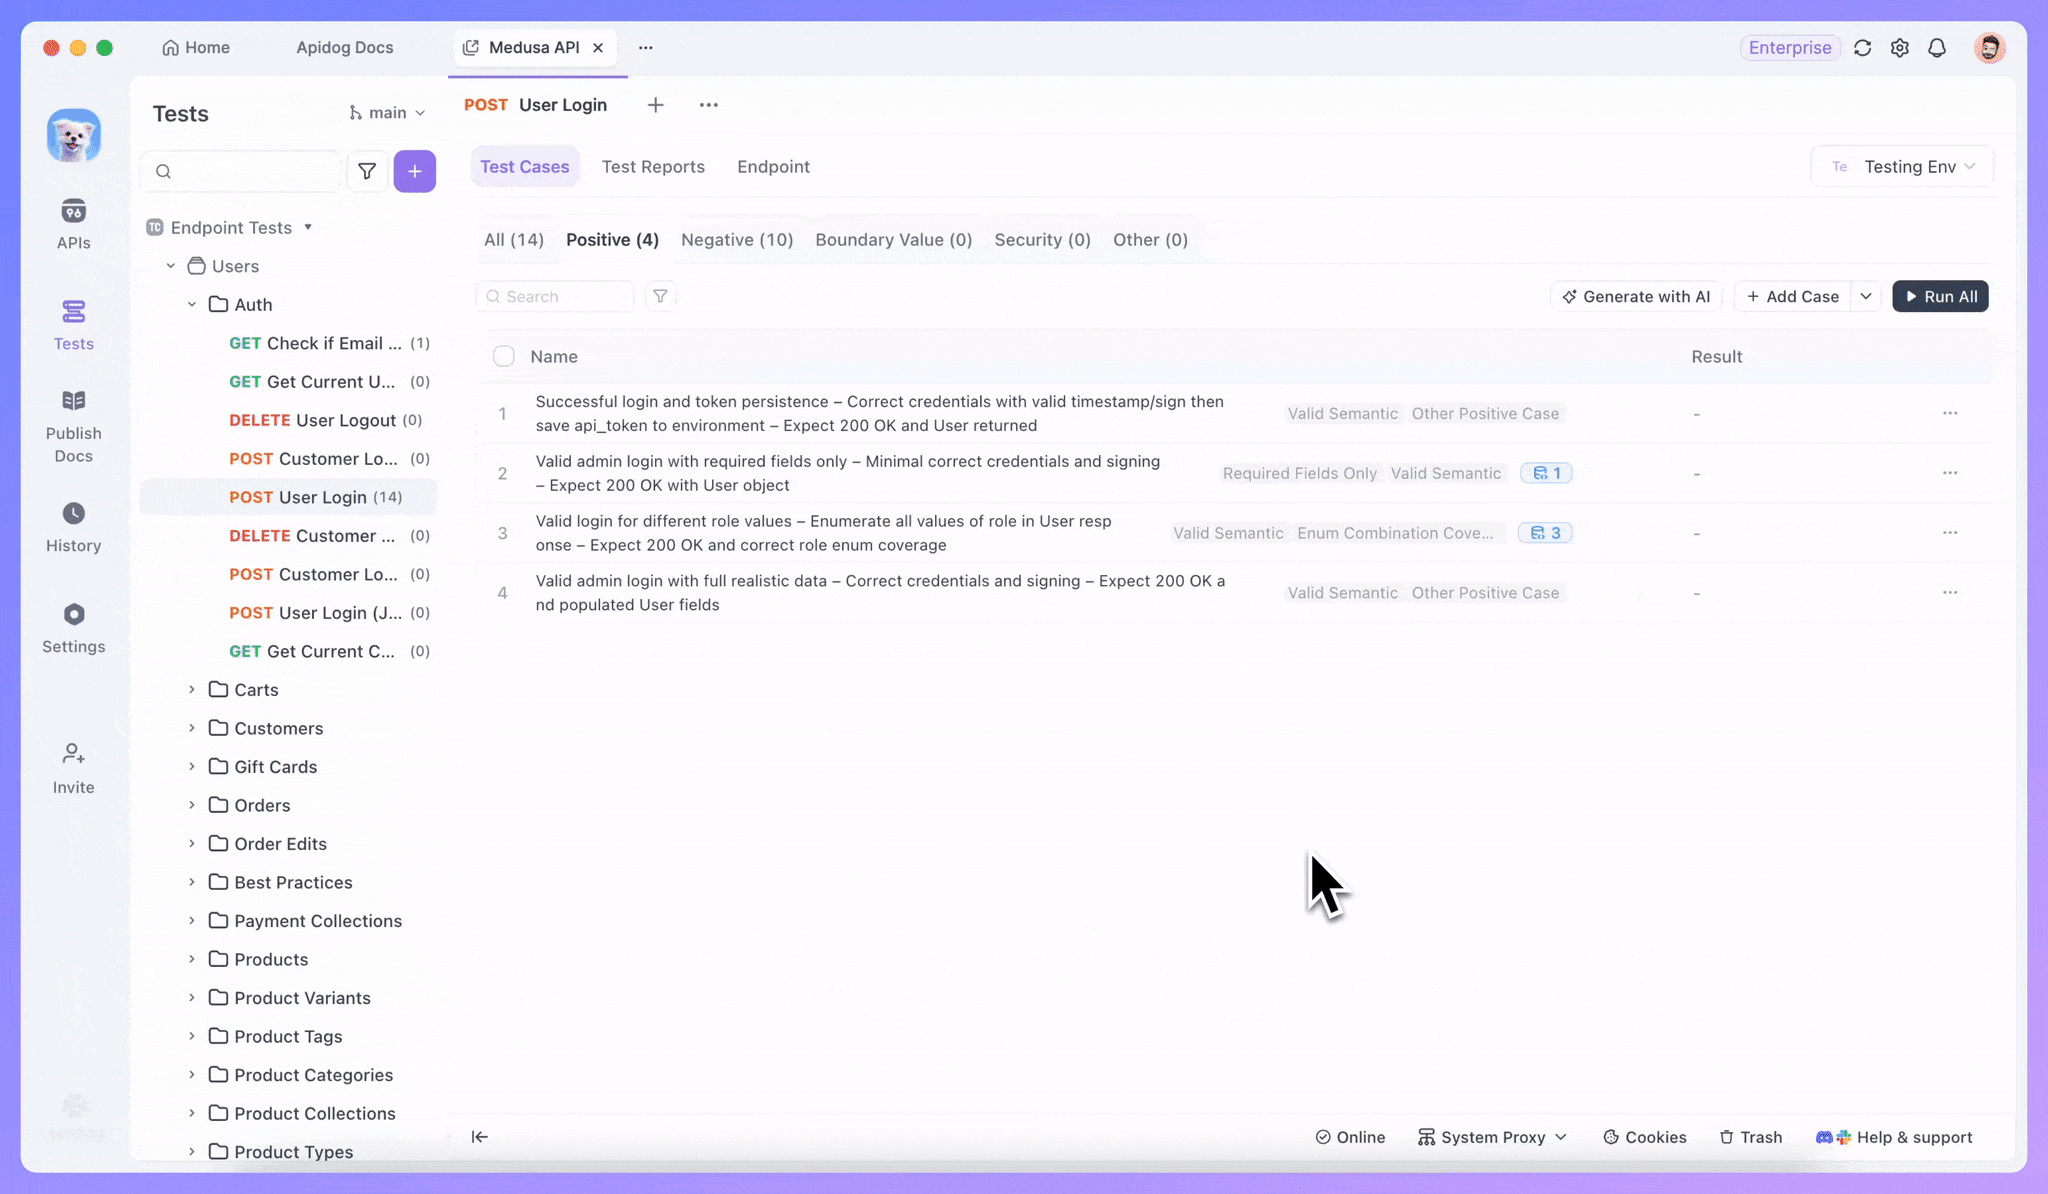This screenshot has height=1194, width=2048.
Task: Open Trash in the status bar
Action: tap(1750, 1137)
